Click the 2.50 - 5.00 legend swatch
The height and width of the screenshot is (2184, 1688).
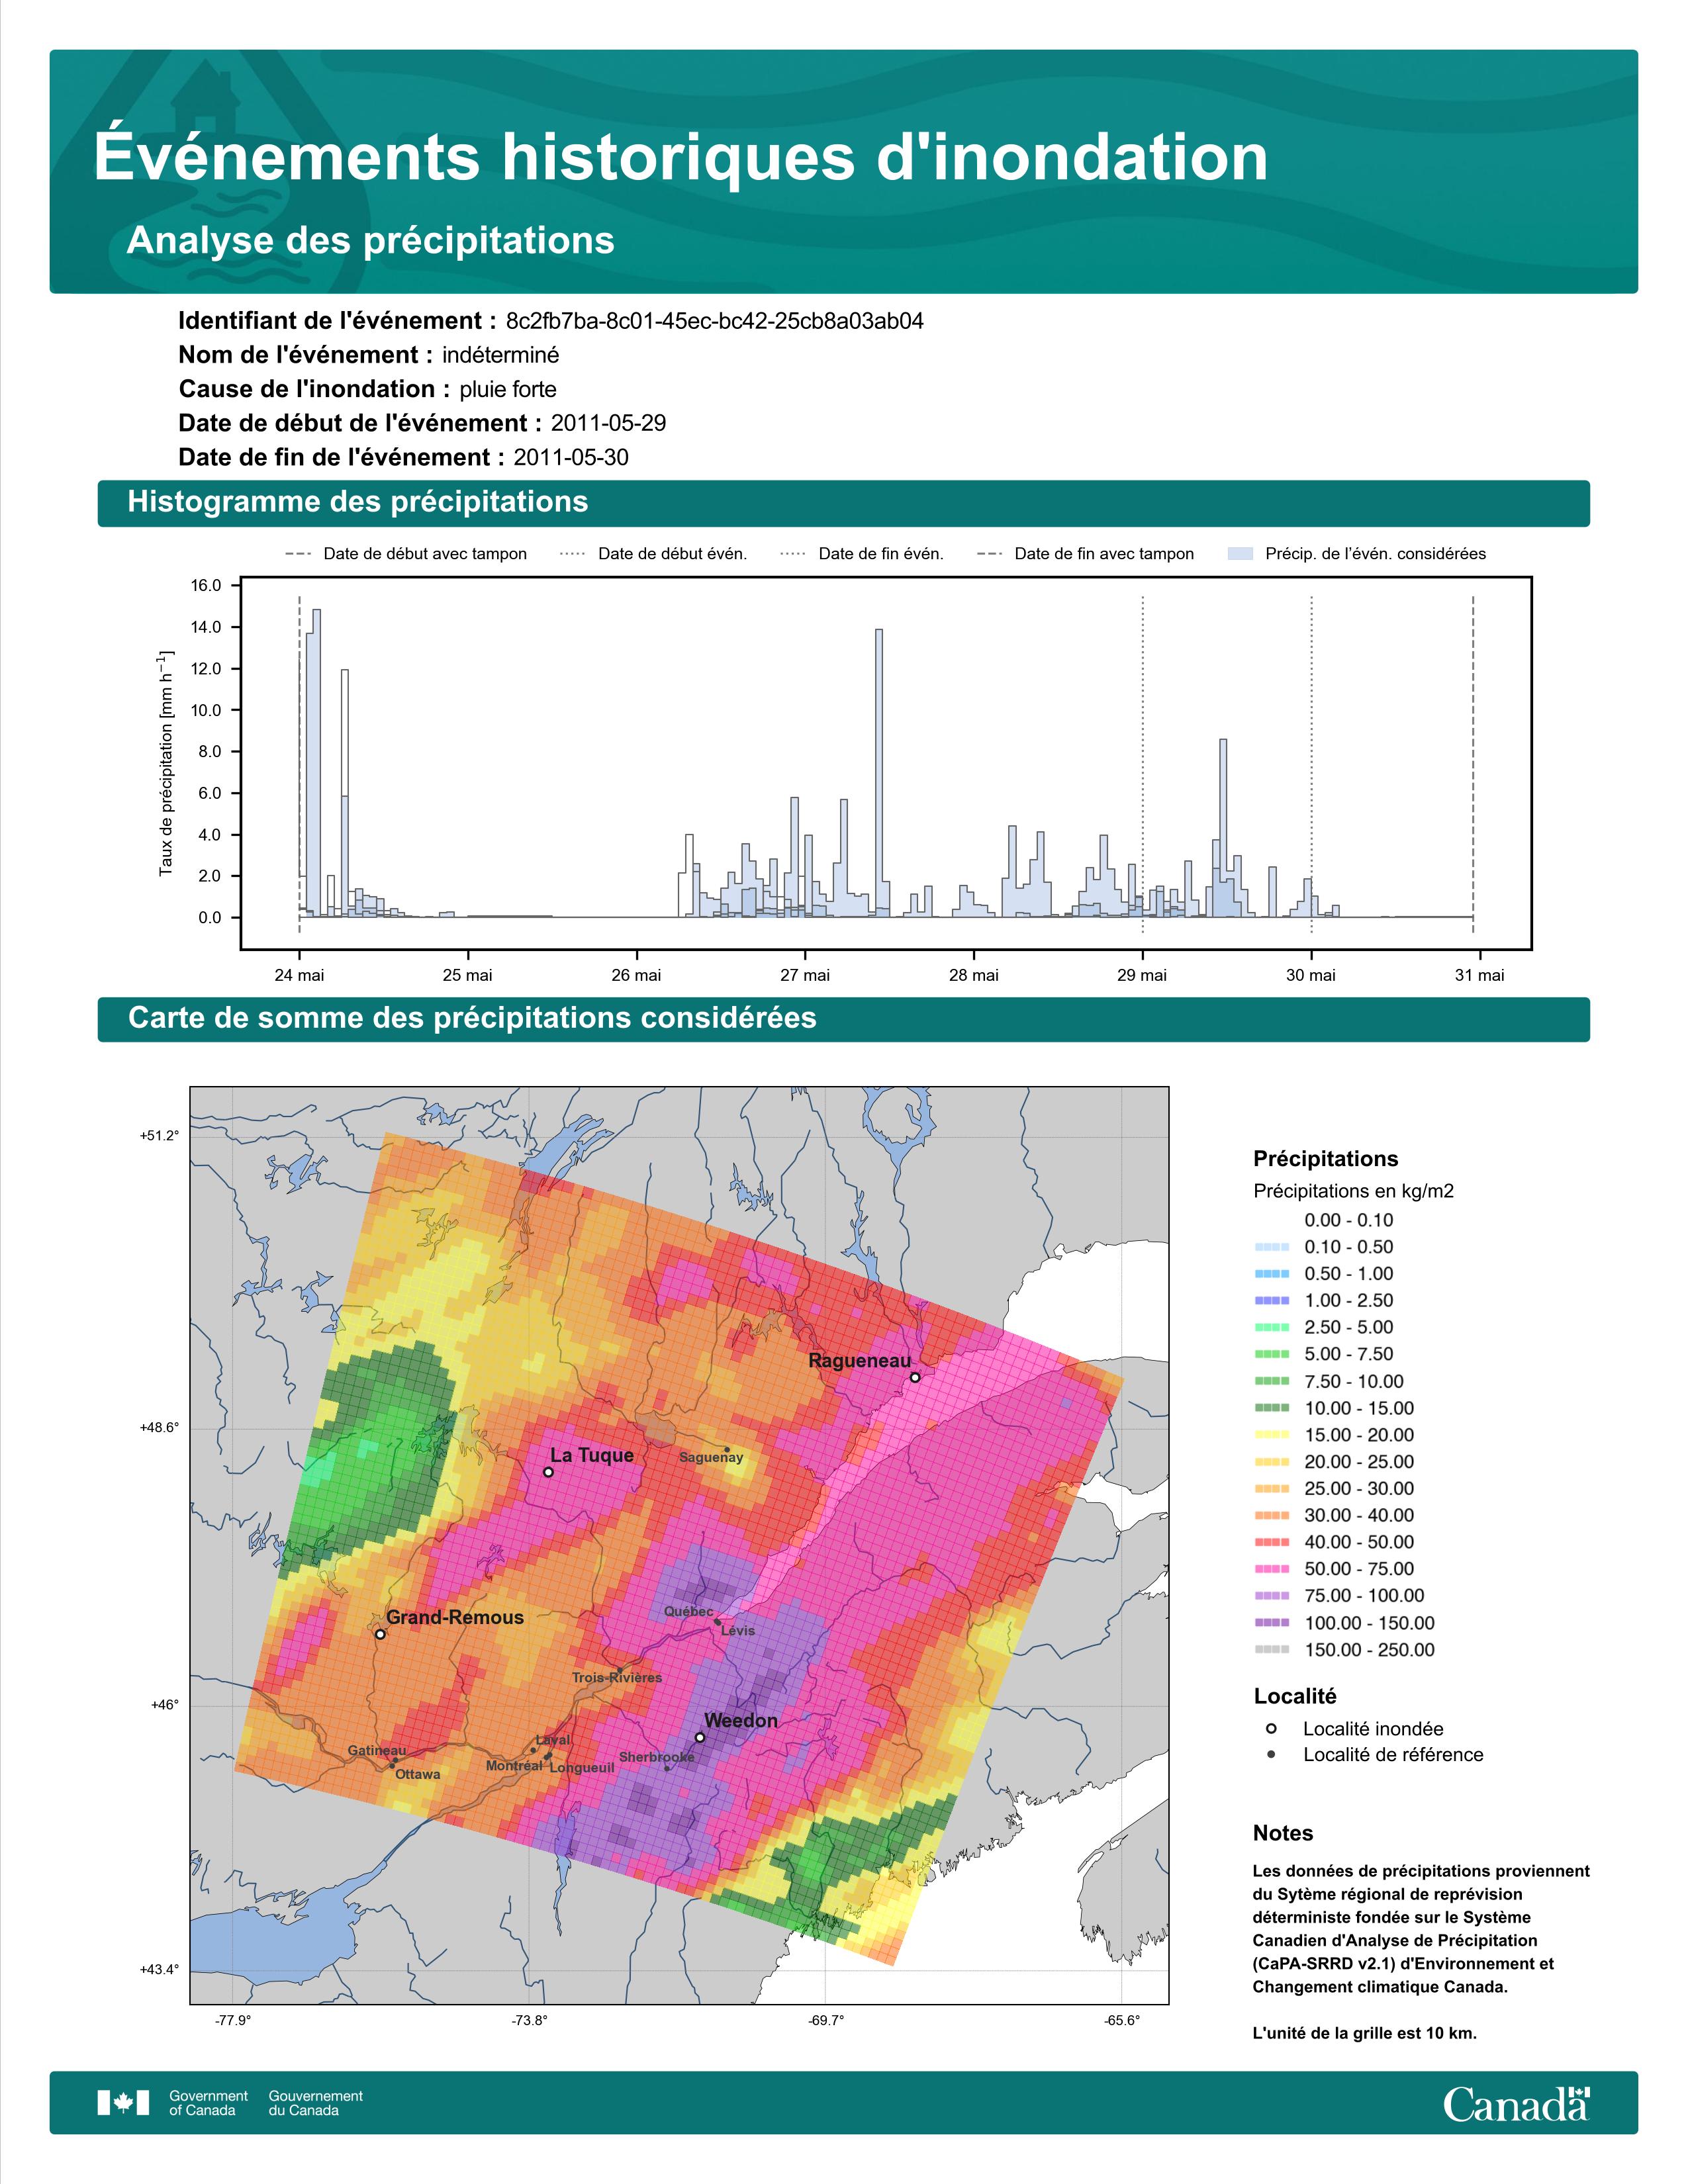coord(1271,1328)
